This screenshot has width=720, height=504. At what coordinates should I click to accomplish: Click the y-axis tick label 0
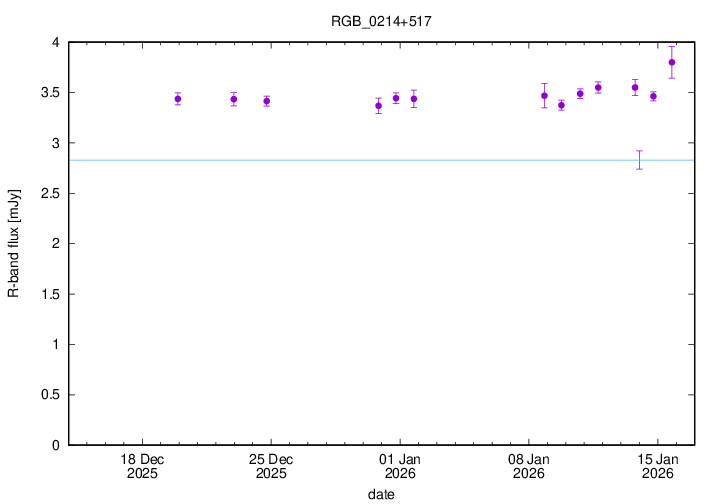click(x=55, y=445)
